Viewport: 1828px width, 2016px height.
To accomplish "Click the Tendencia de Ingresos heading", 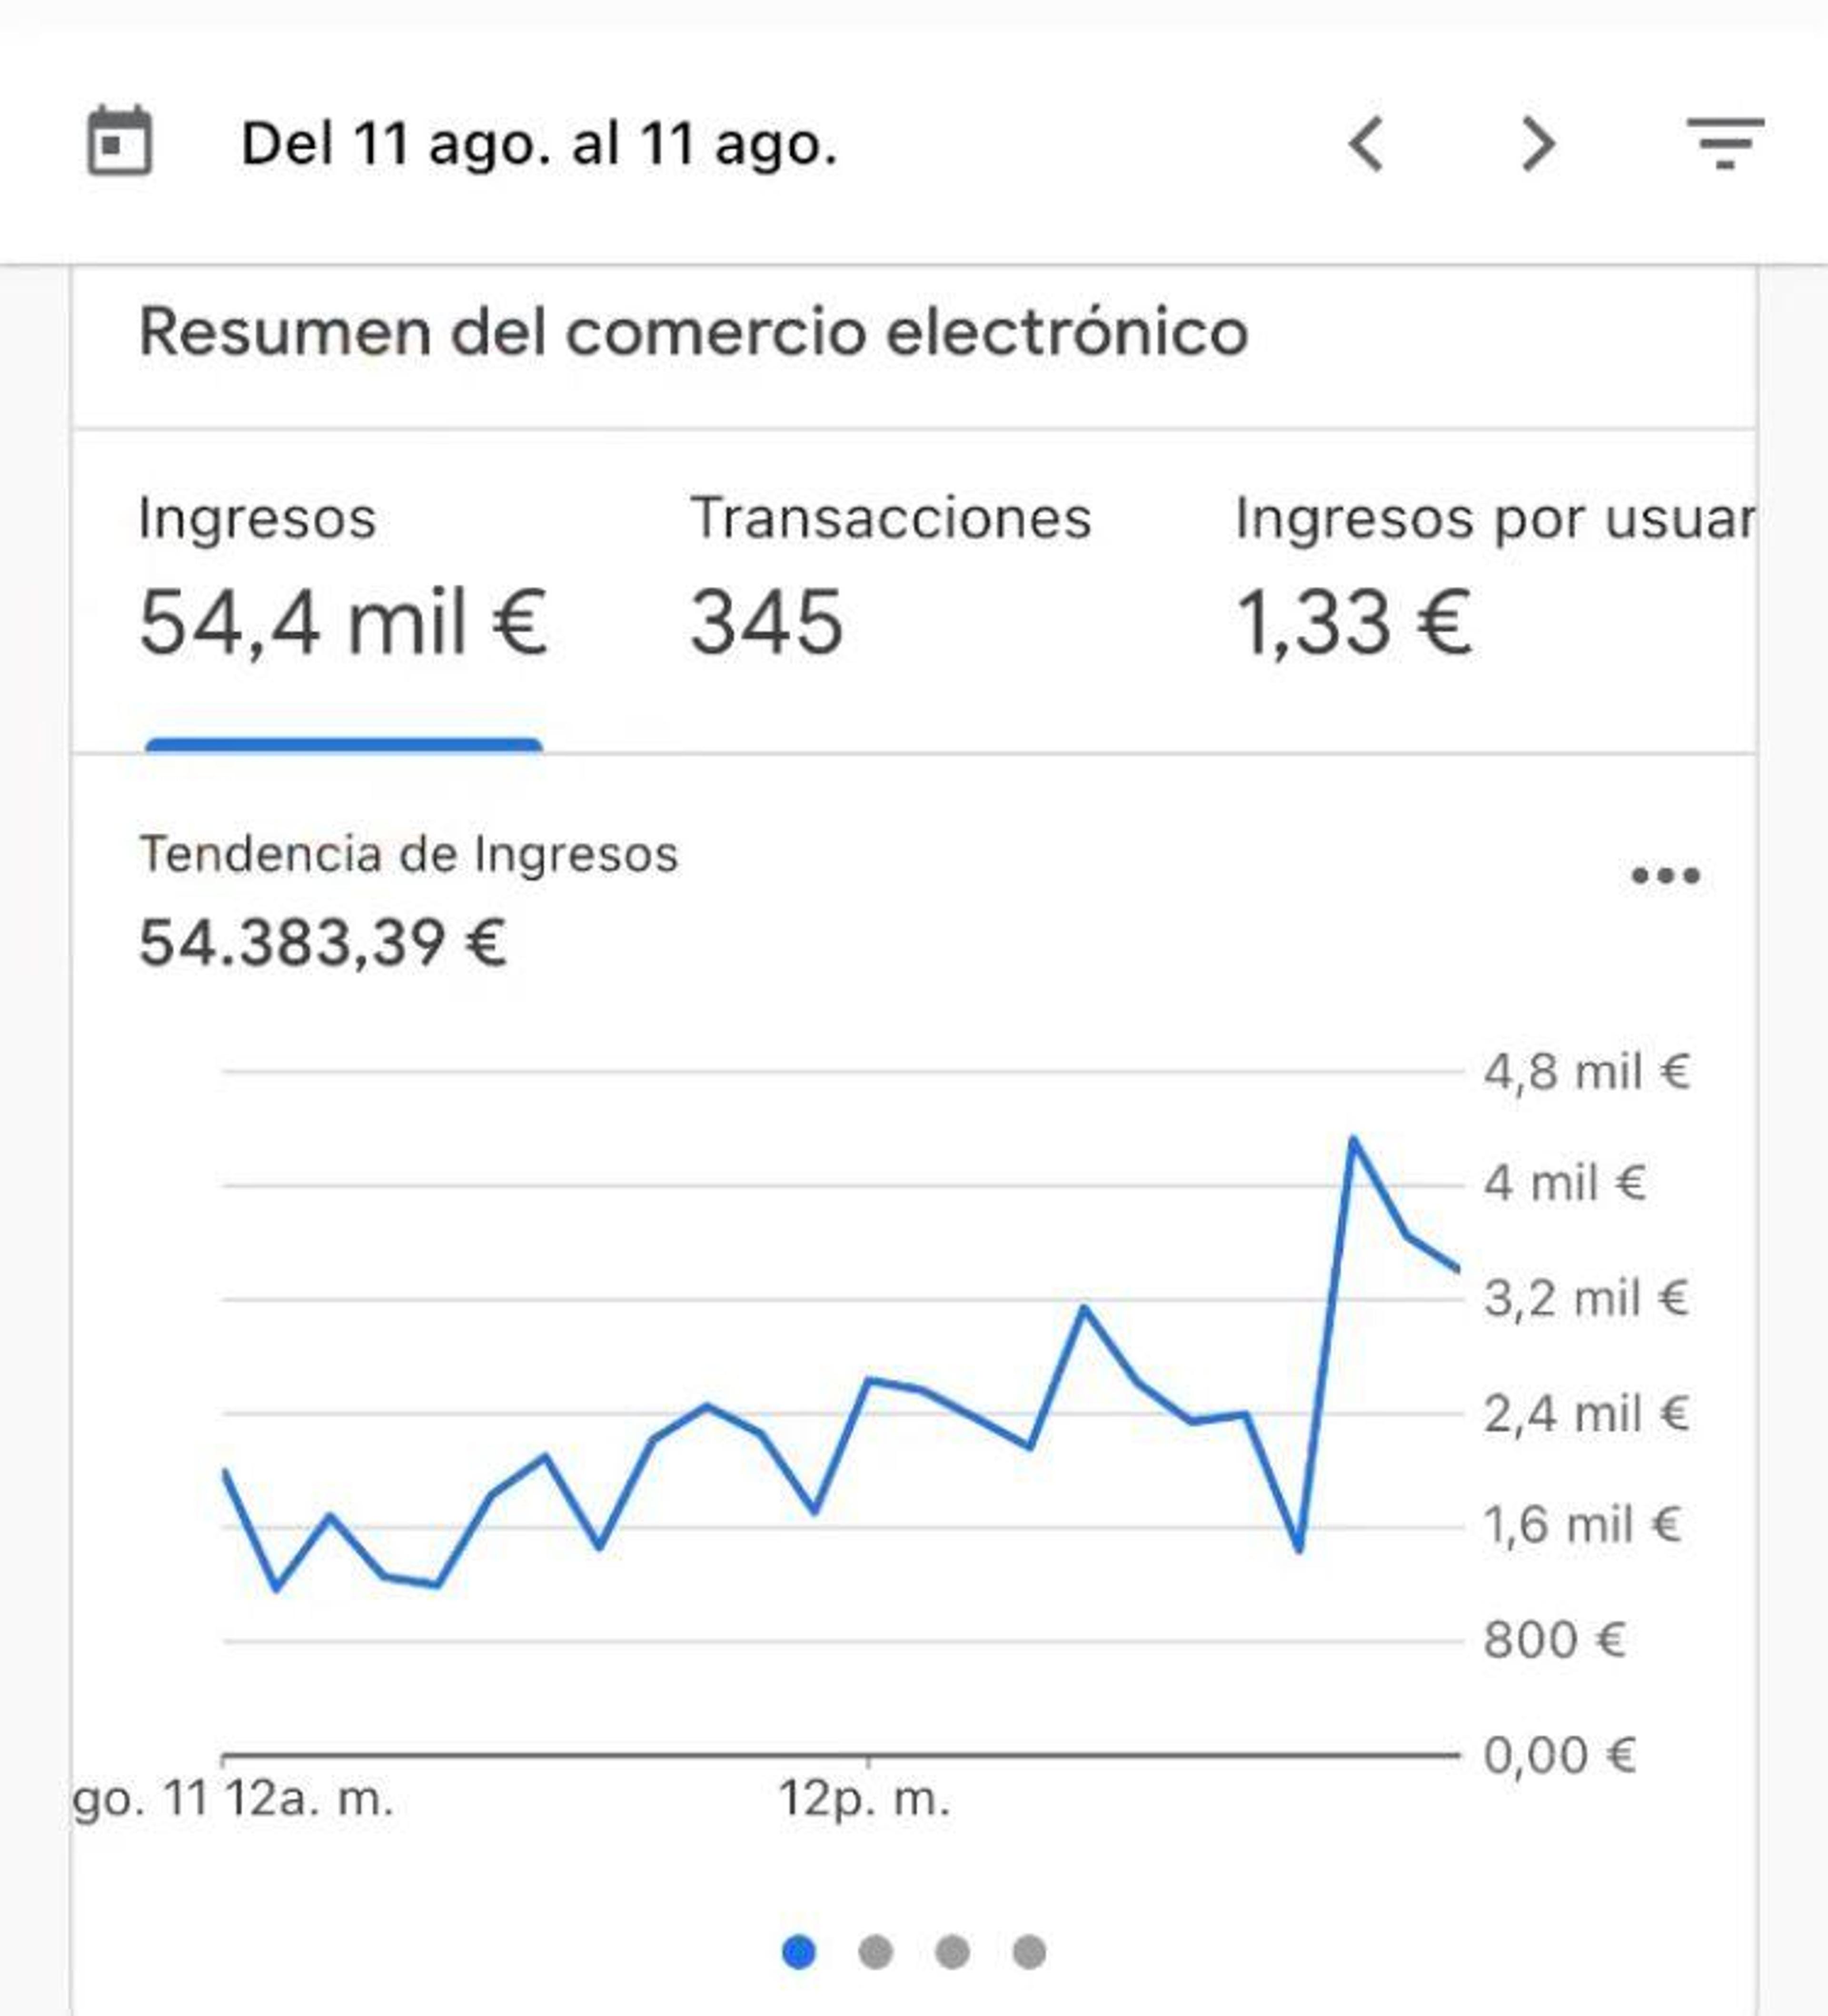I will (408, 855).
